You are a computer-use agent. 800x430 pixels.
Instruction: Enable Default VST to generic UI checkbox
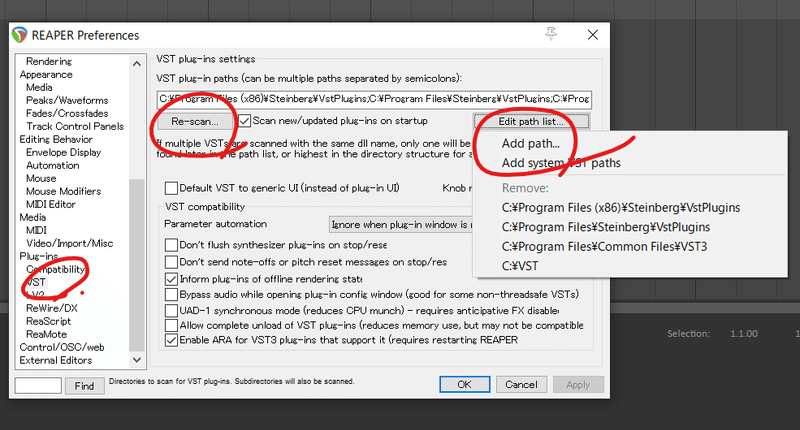click(171, 188)
